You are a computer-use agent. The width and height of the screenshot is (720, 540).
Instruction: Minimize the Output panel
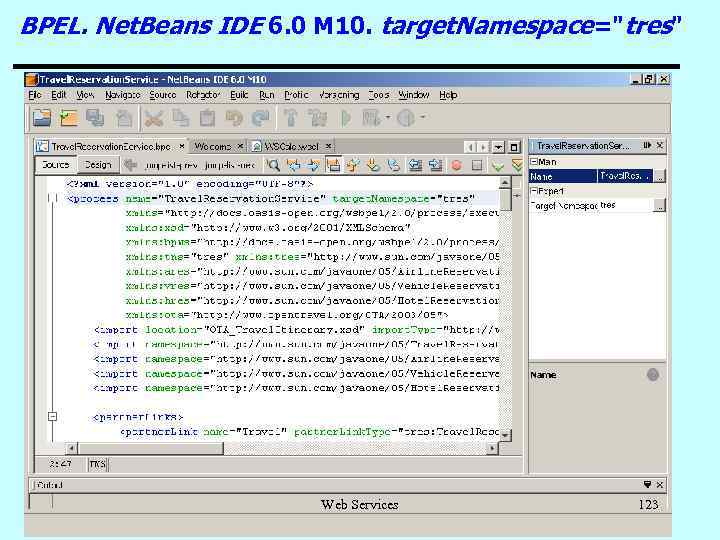tap(647, 484)
